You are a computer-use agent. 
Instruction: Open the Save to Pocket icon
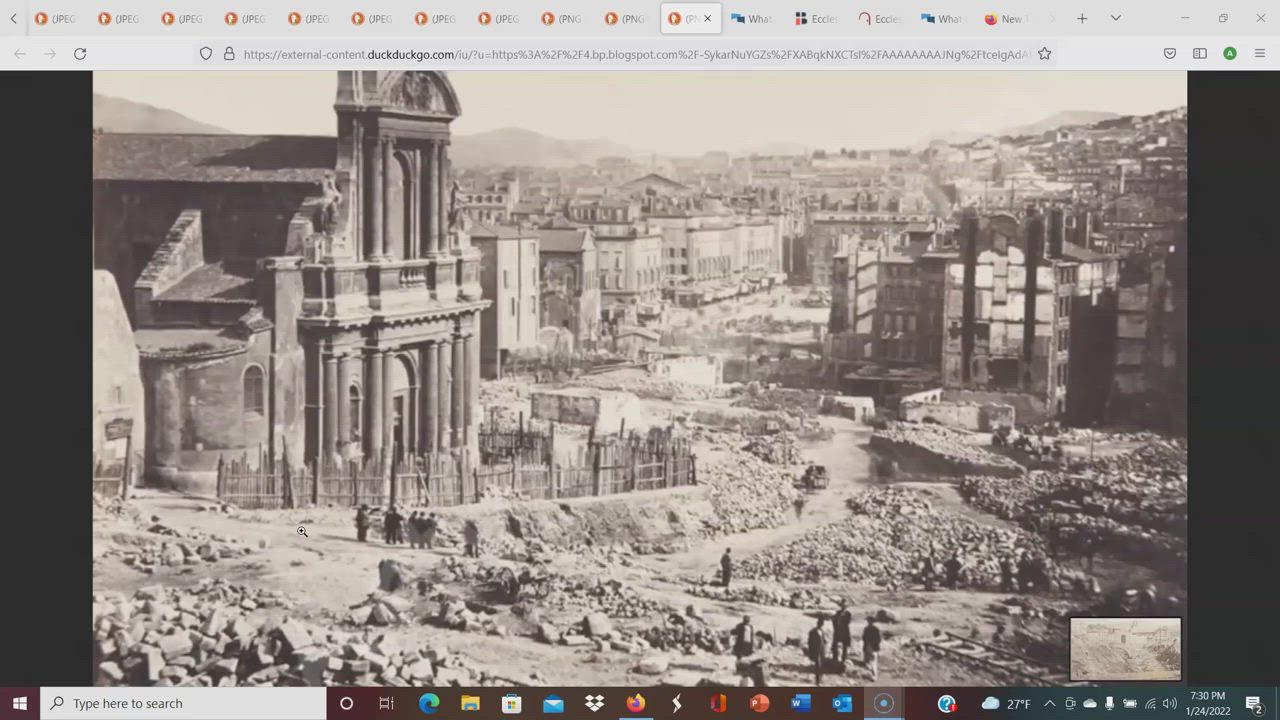point(1170,54)
